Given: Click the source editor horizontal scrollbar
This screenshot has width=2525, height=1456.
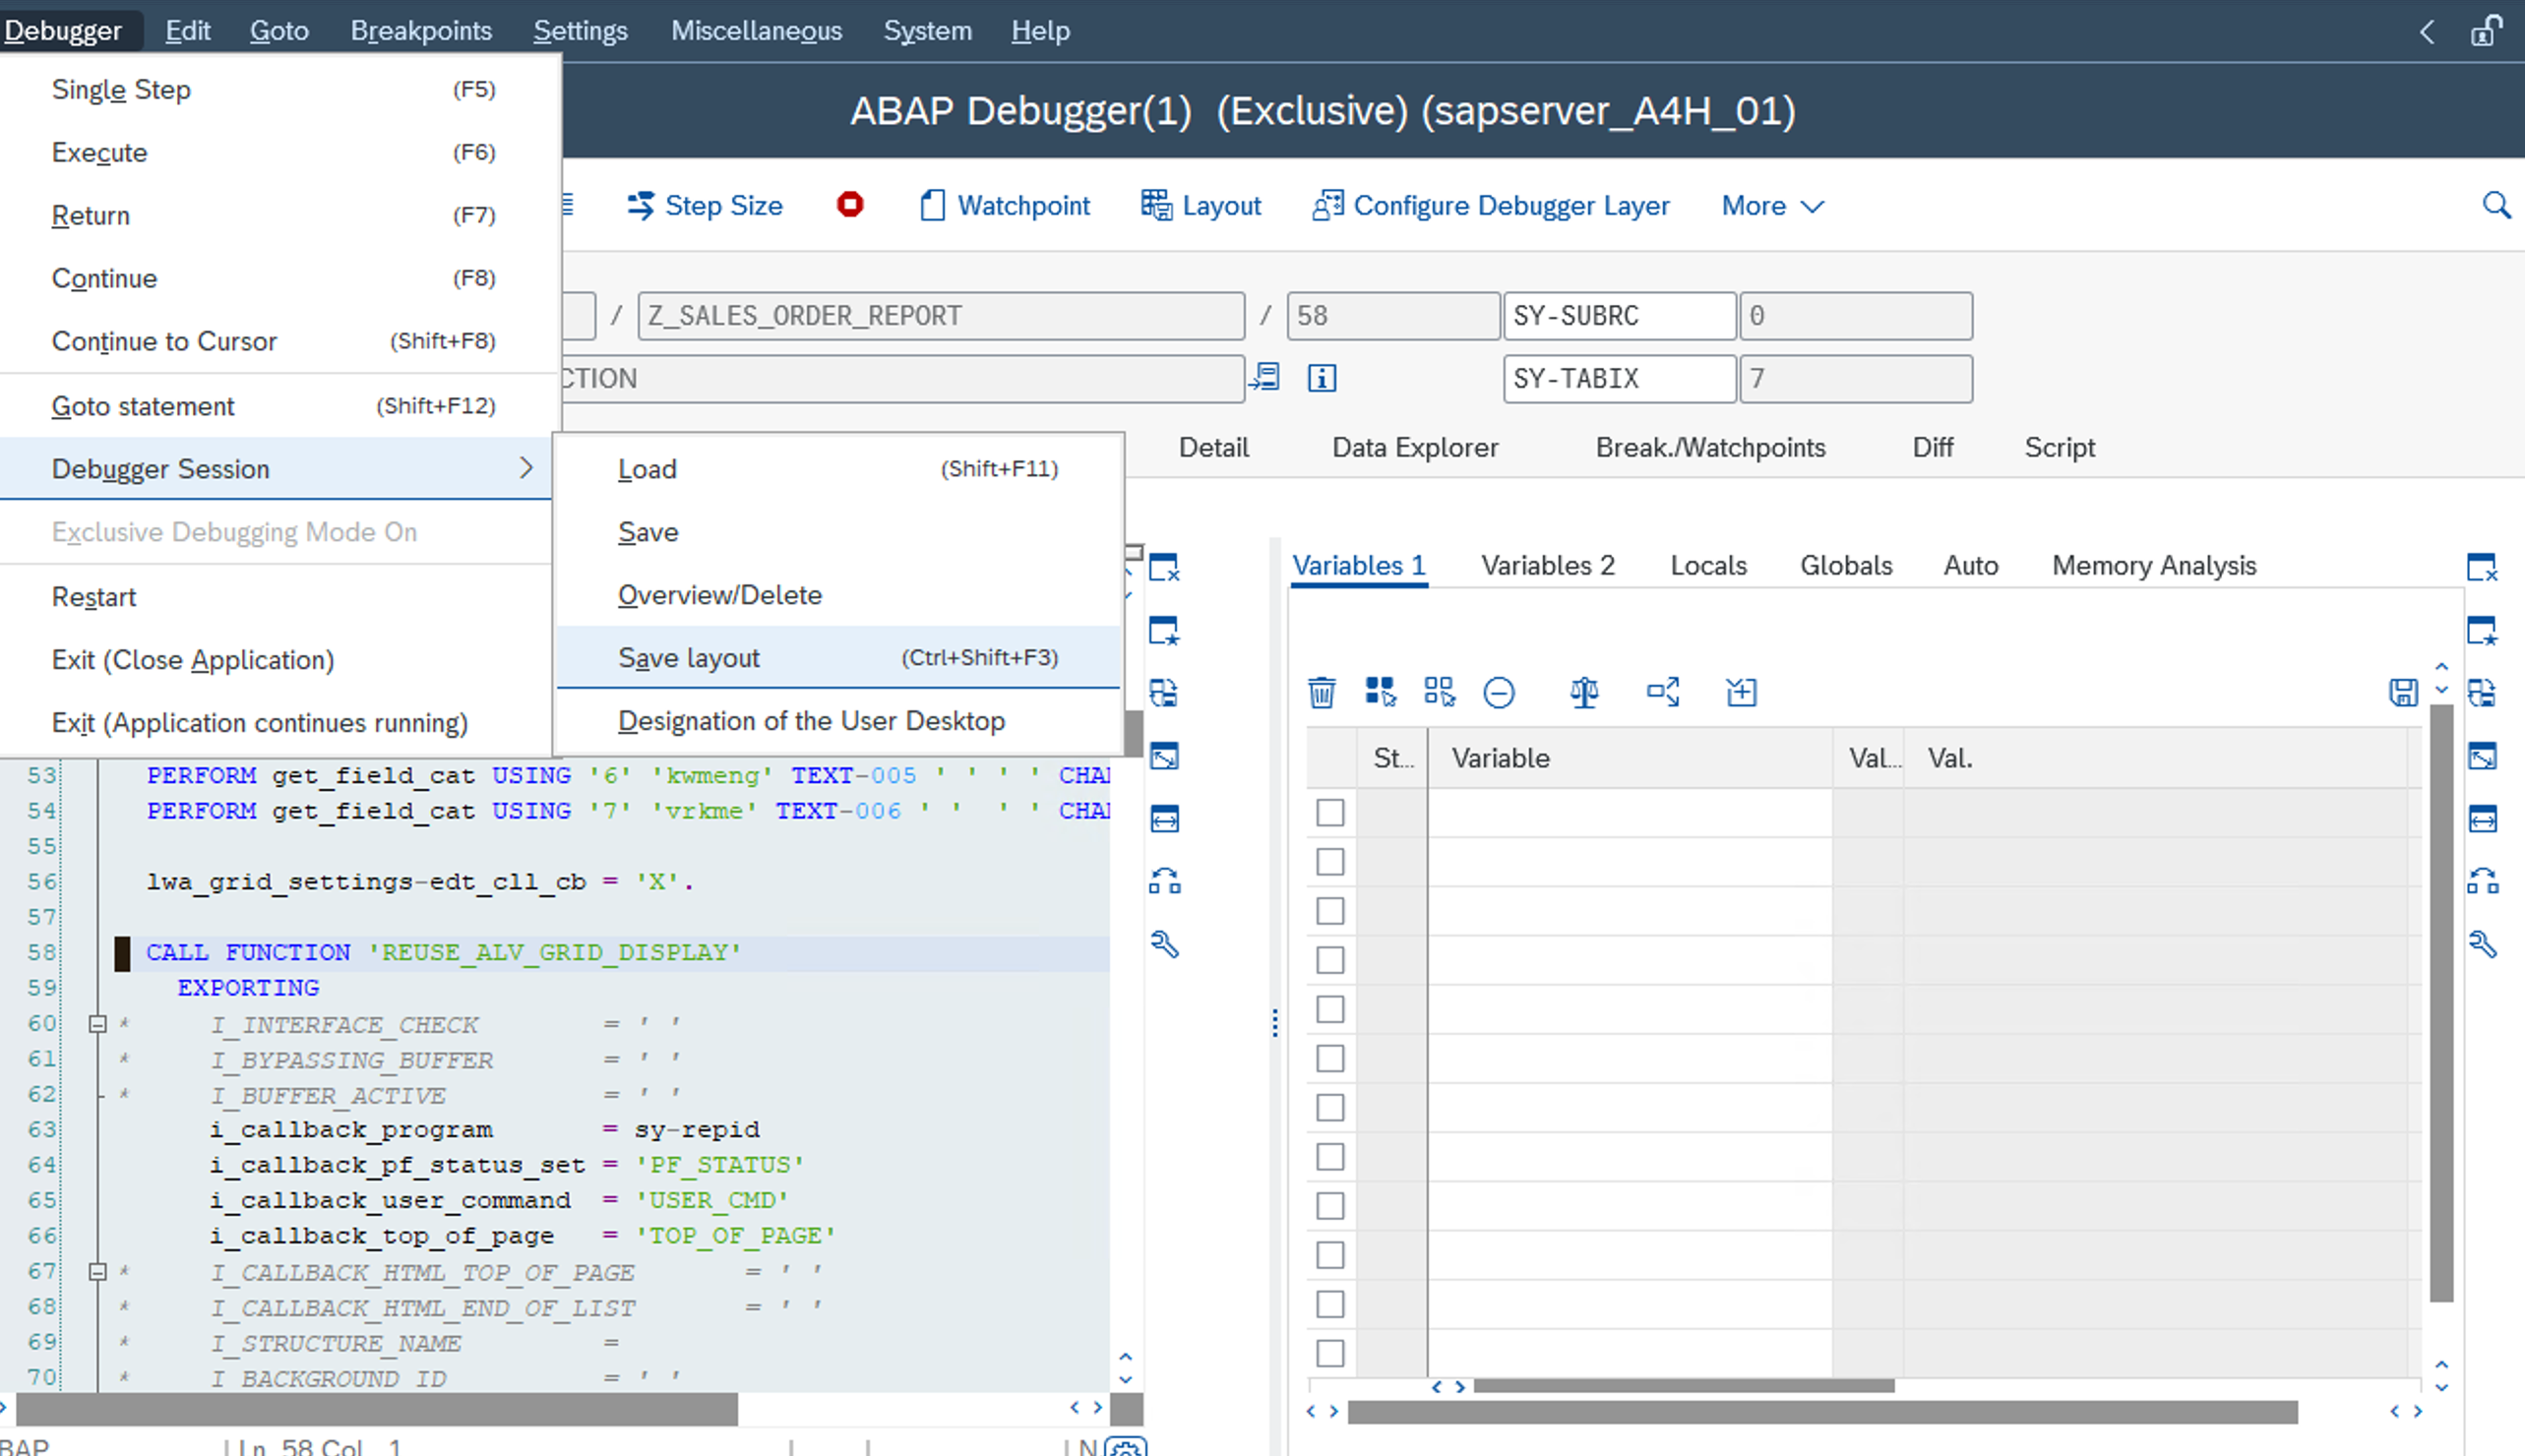Looking at the screenshot, I should (x=377, y=1408).
